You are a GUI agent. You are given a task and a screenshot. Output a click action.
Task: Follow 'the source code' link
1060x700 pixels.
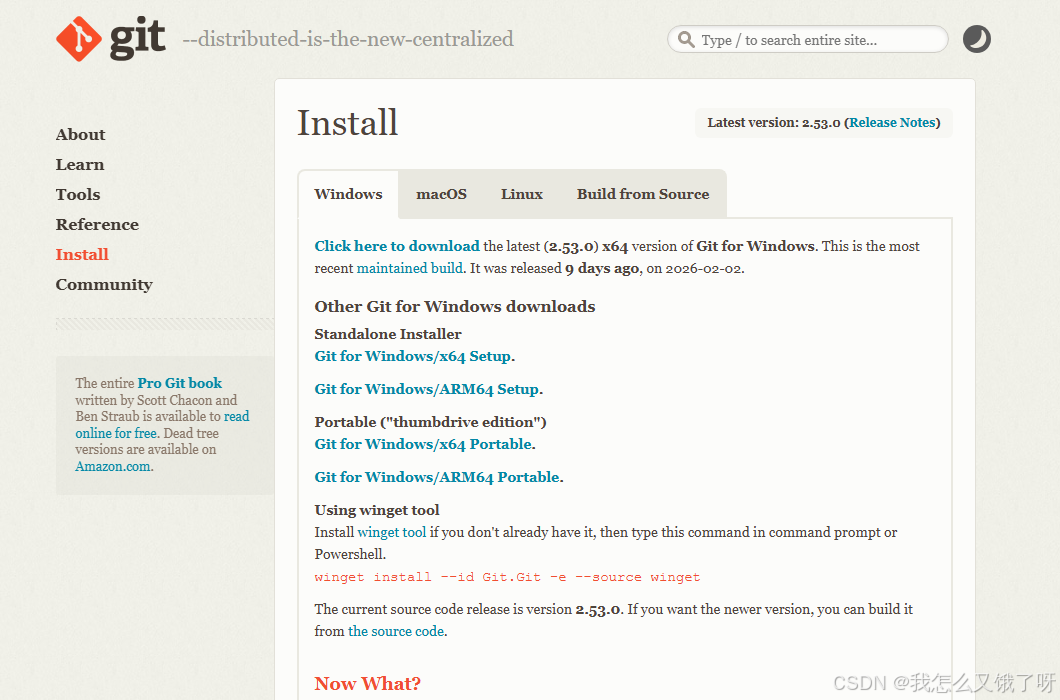(396, 631)
